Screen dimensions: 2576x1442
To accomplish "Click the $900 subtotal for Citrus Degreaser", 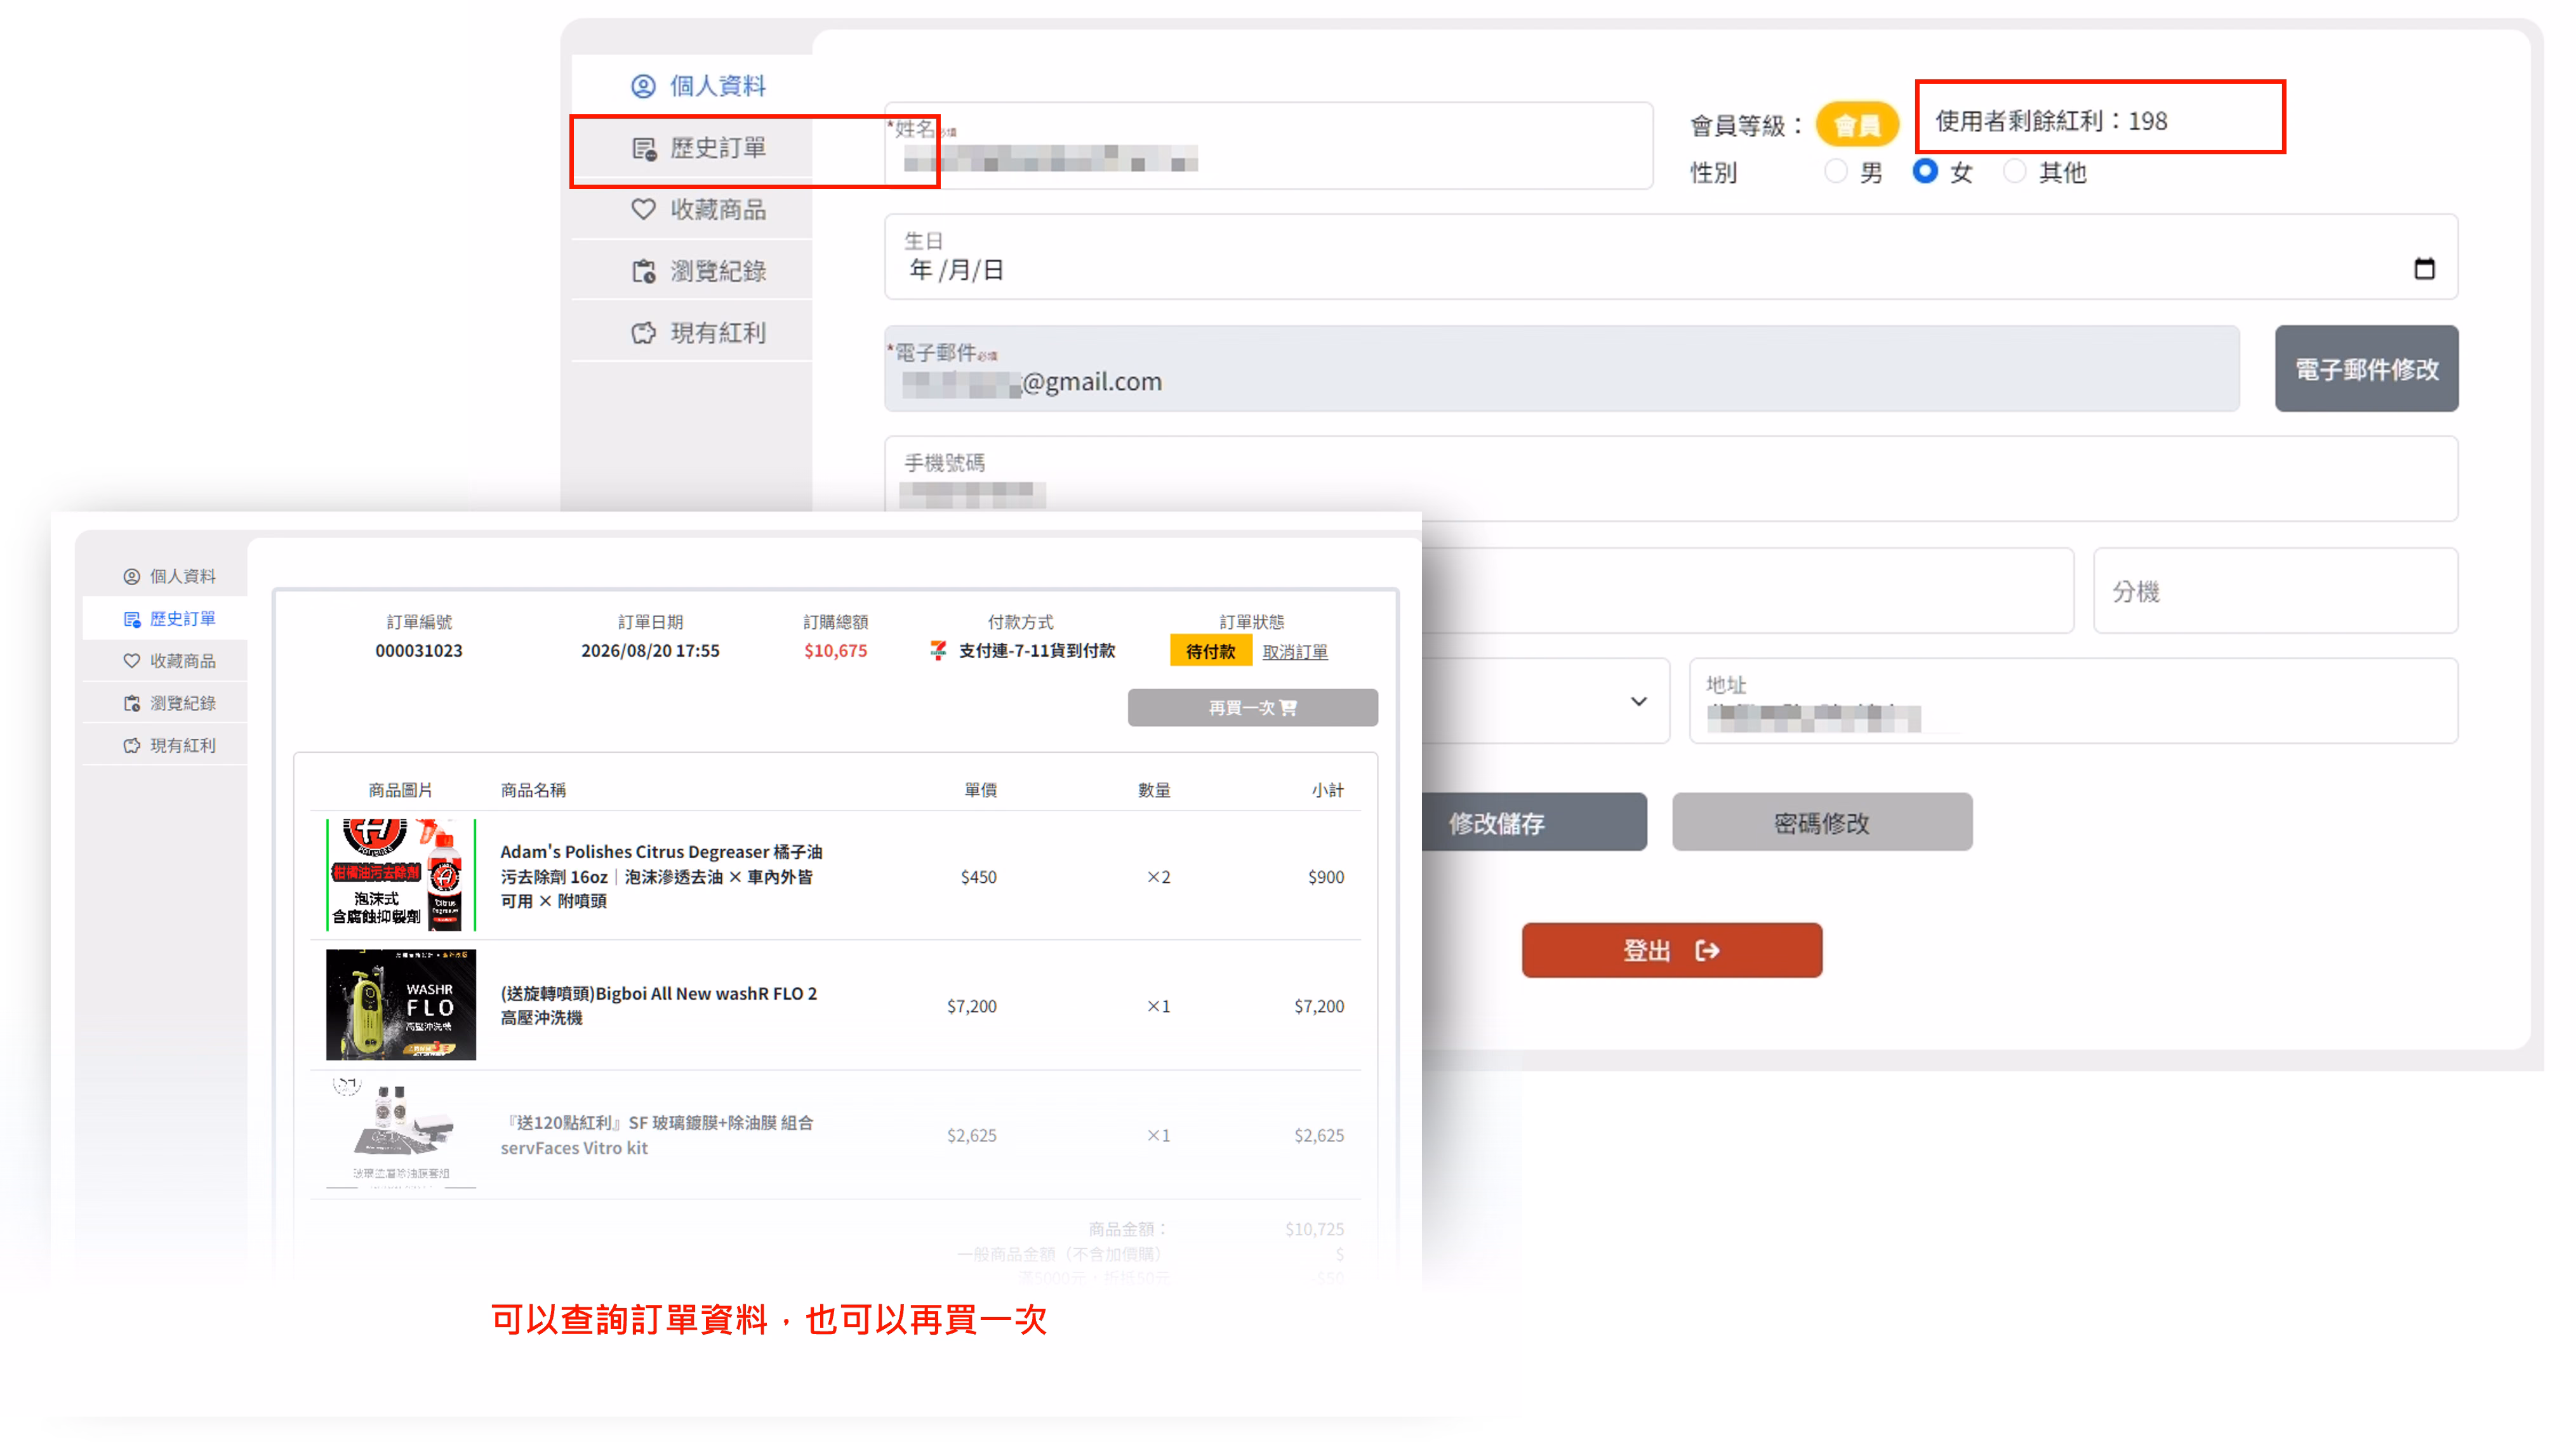I will point(1326,877).
